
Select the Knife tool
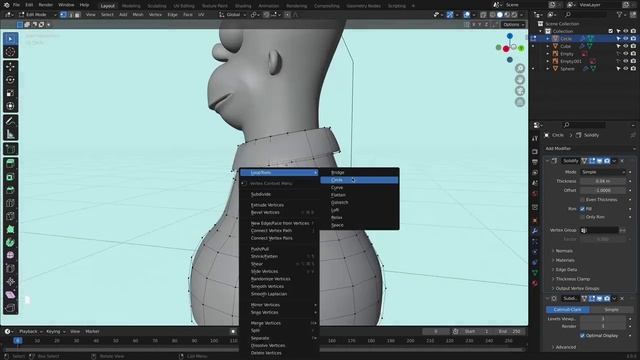click(x=10, y=216)
